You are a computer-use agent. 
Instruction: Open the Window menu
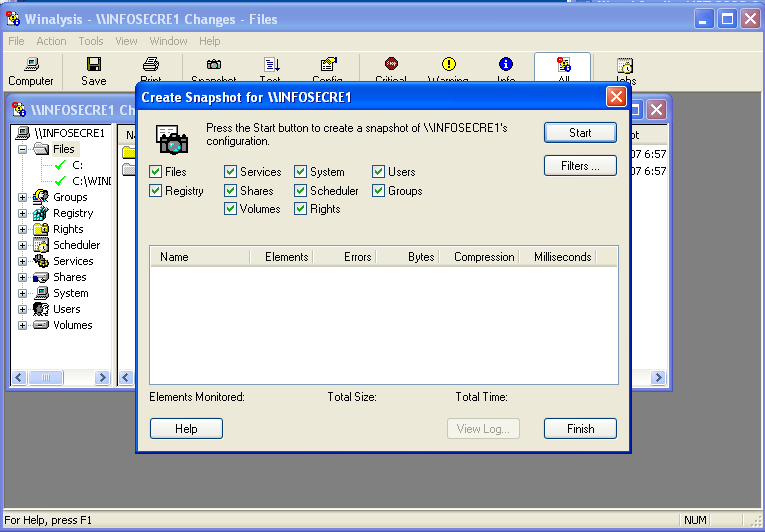click(x=168, y=41)
